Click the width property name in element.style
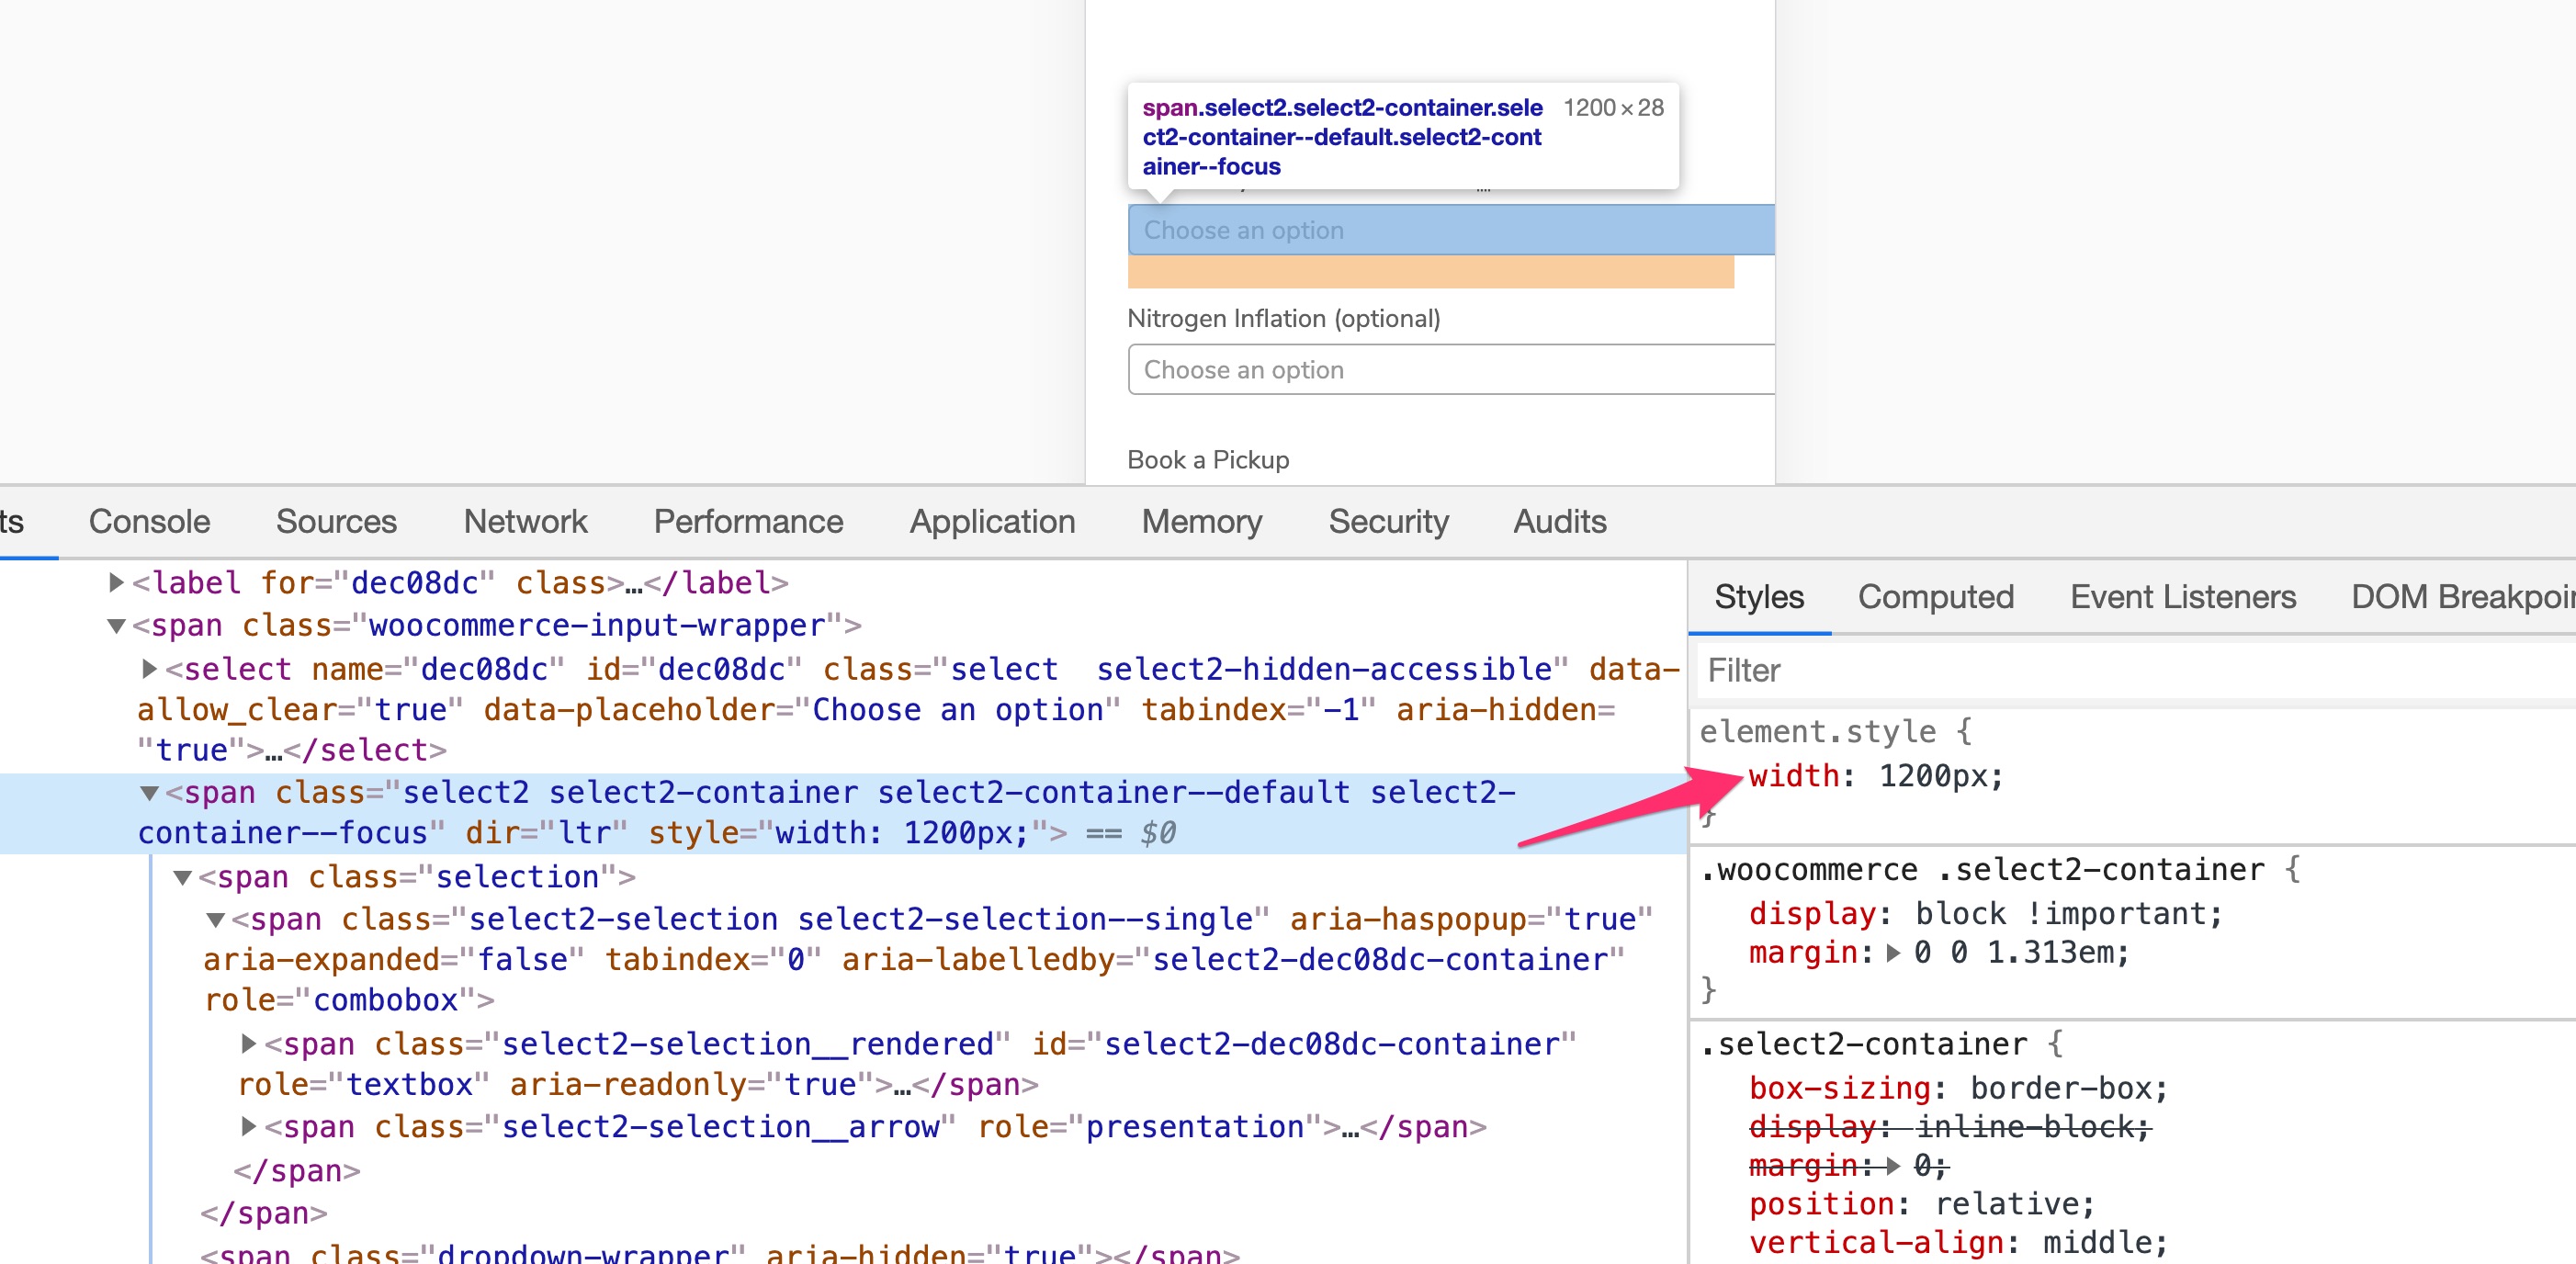The height and width of the screenshot is (1264, 2576). click(x=1794, y=775)
